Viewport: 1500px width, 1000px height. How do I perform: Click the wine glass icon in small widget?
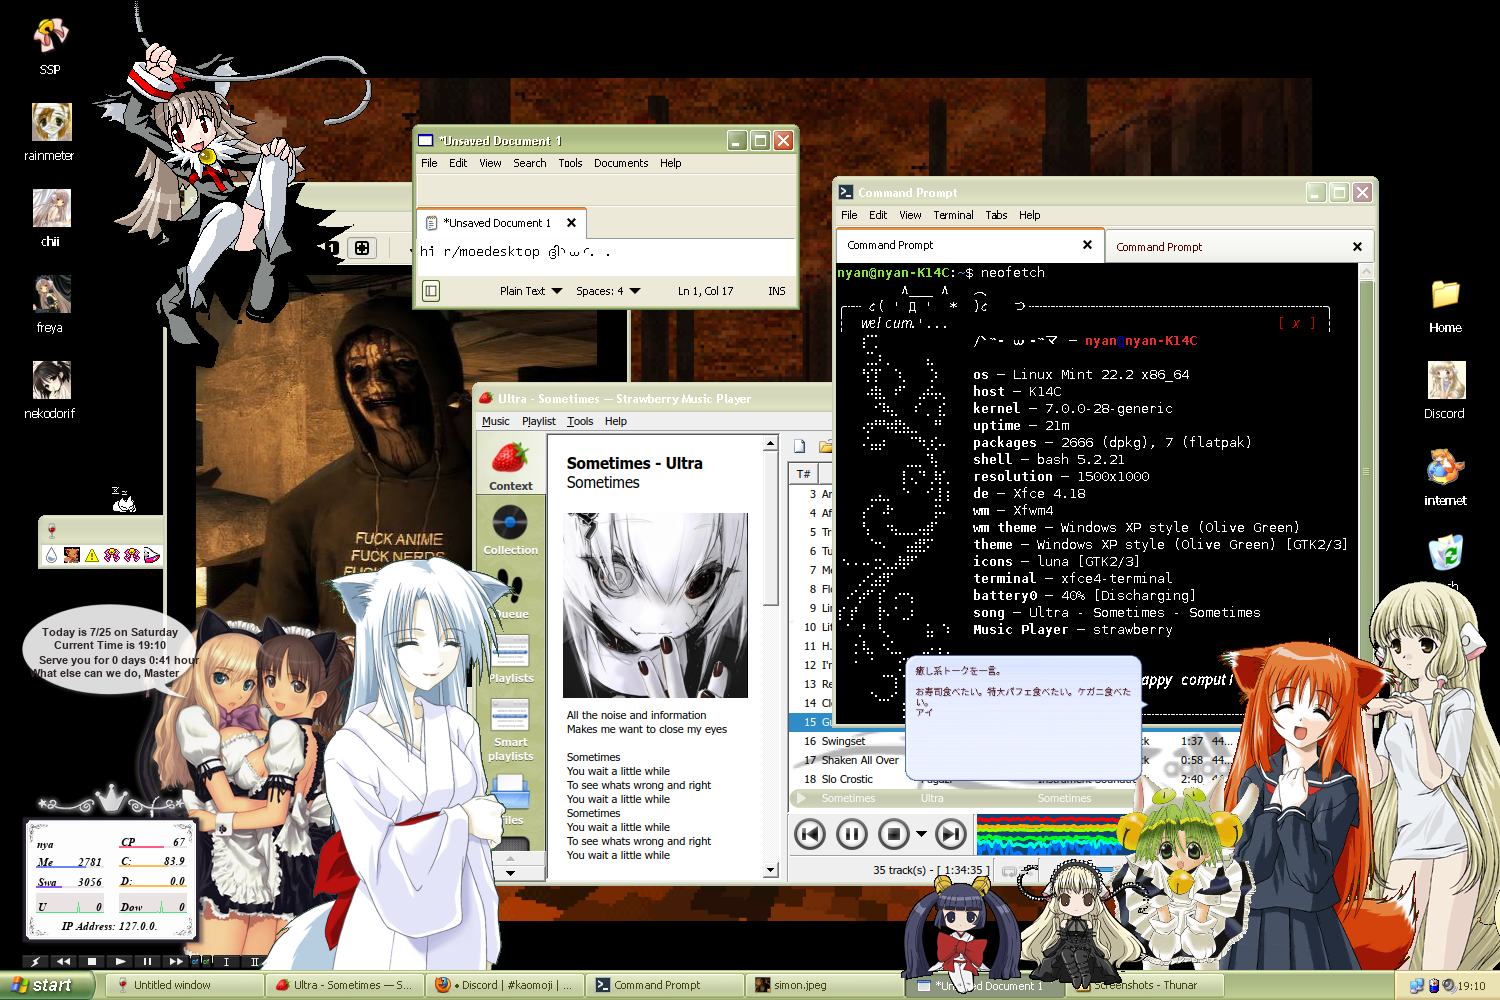point(52,530)
